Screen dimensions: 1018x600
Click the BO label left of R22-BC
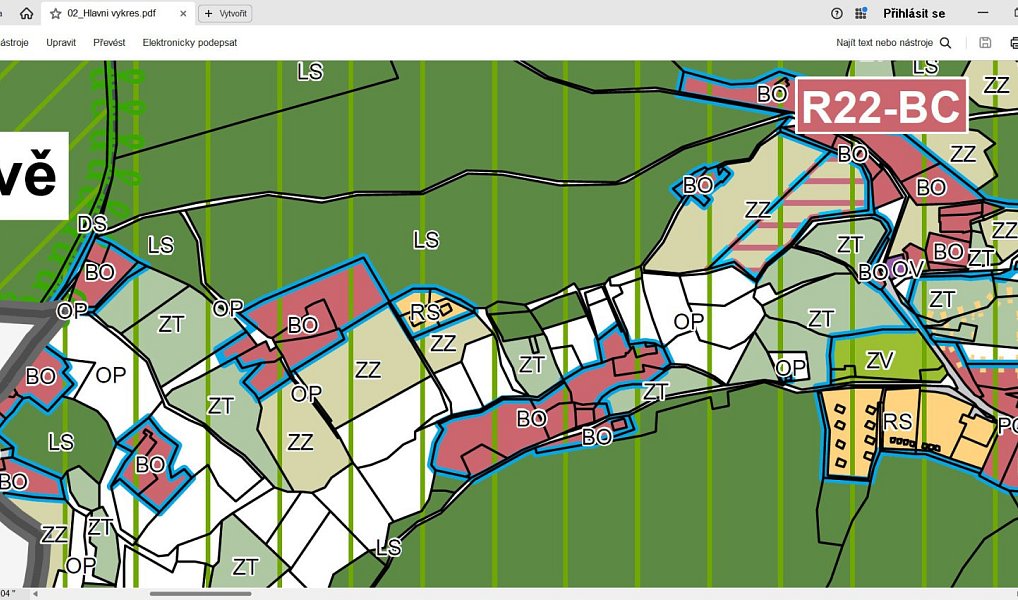pyautogui.click(x=772, y=94)
